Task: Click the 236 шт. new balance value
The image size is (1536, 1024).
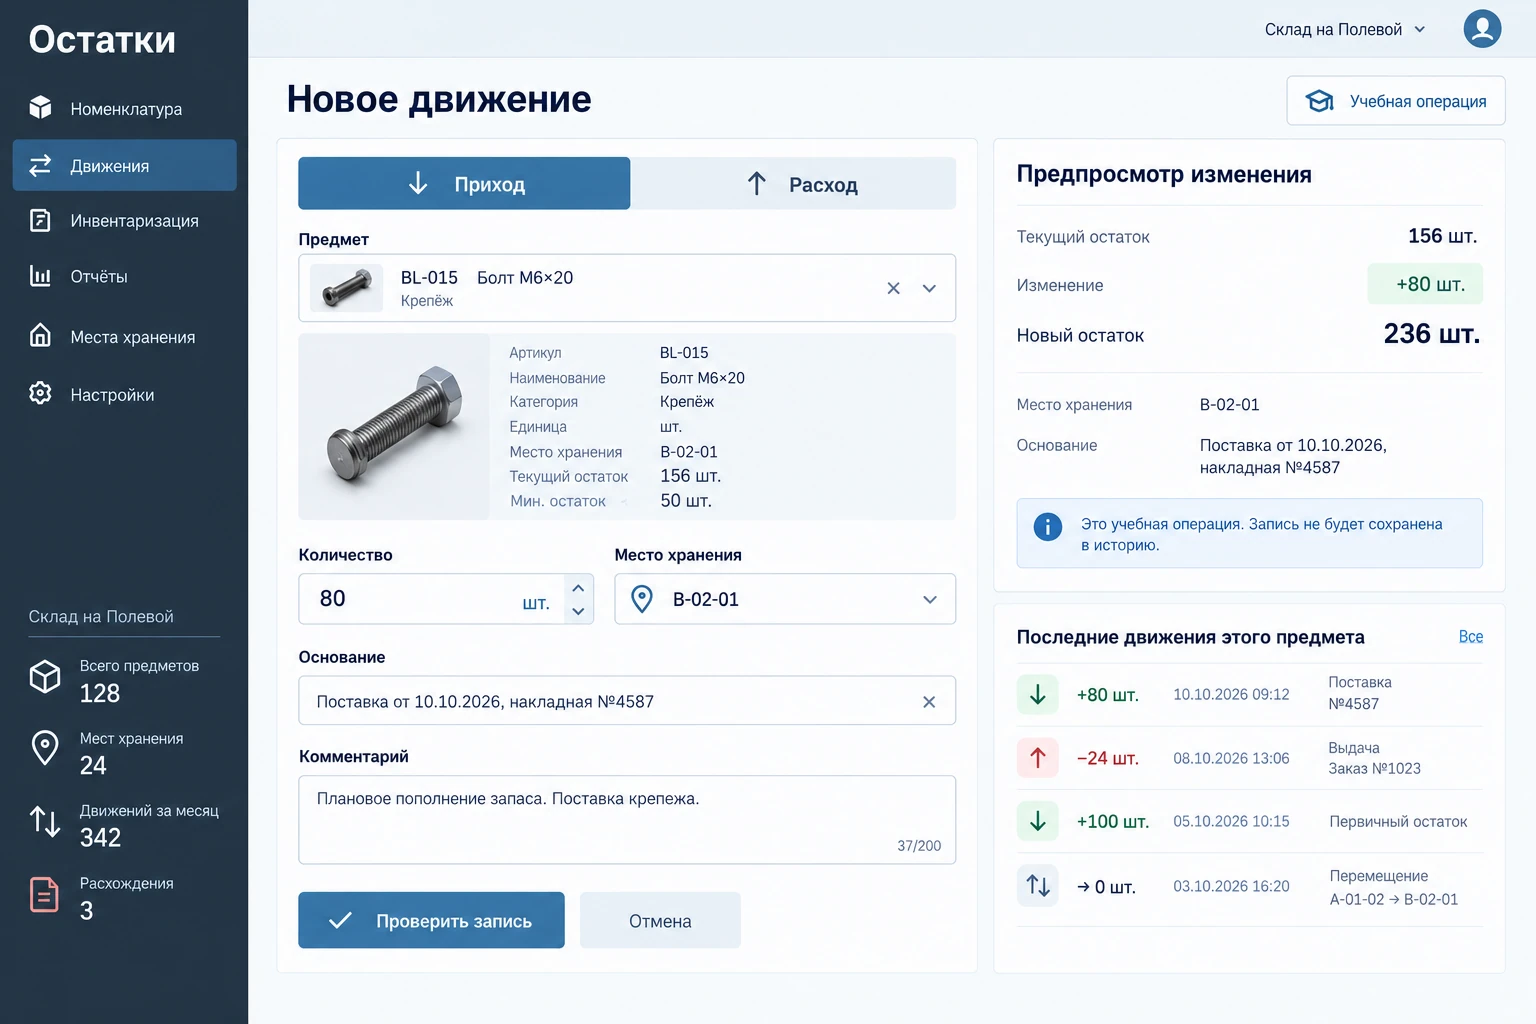Action: tap(1431, 334)
